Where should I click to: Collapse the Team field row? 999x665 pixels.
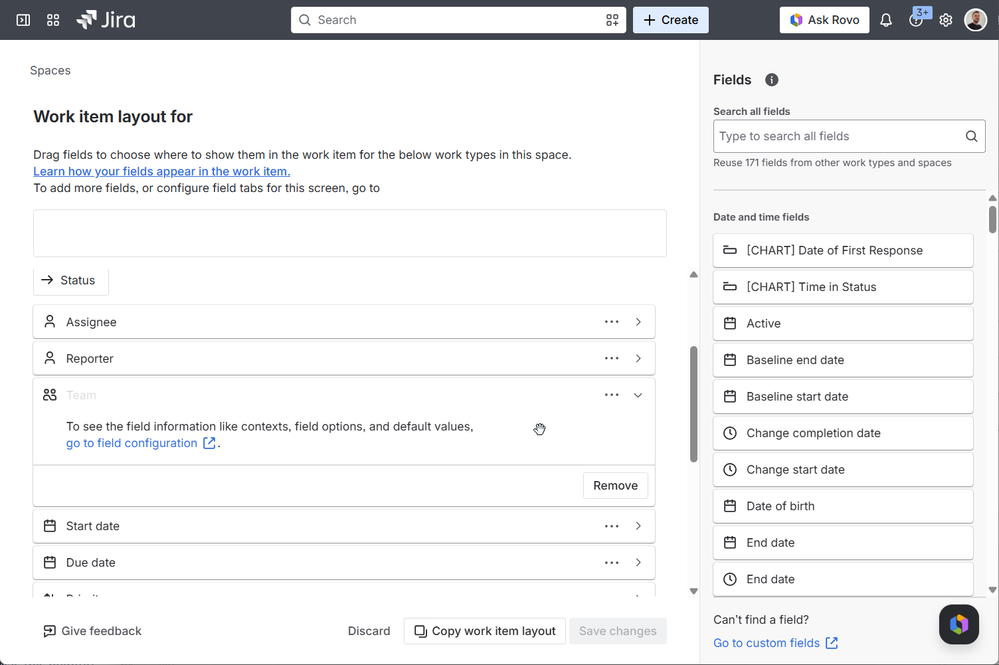638,395
